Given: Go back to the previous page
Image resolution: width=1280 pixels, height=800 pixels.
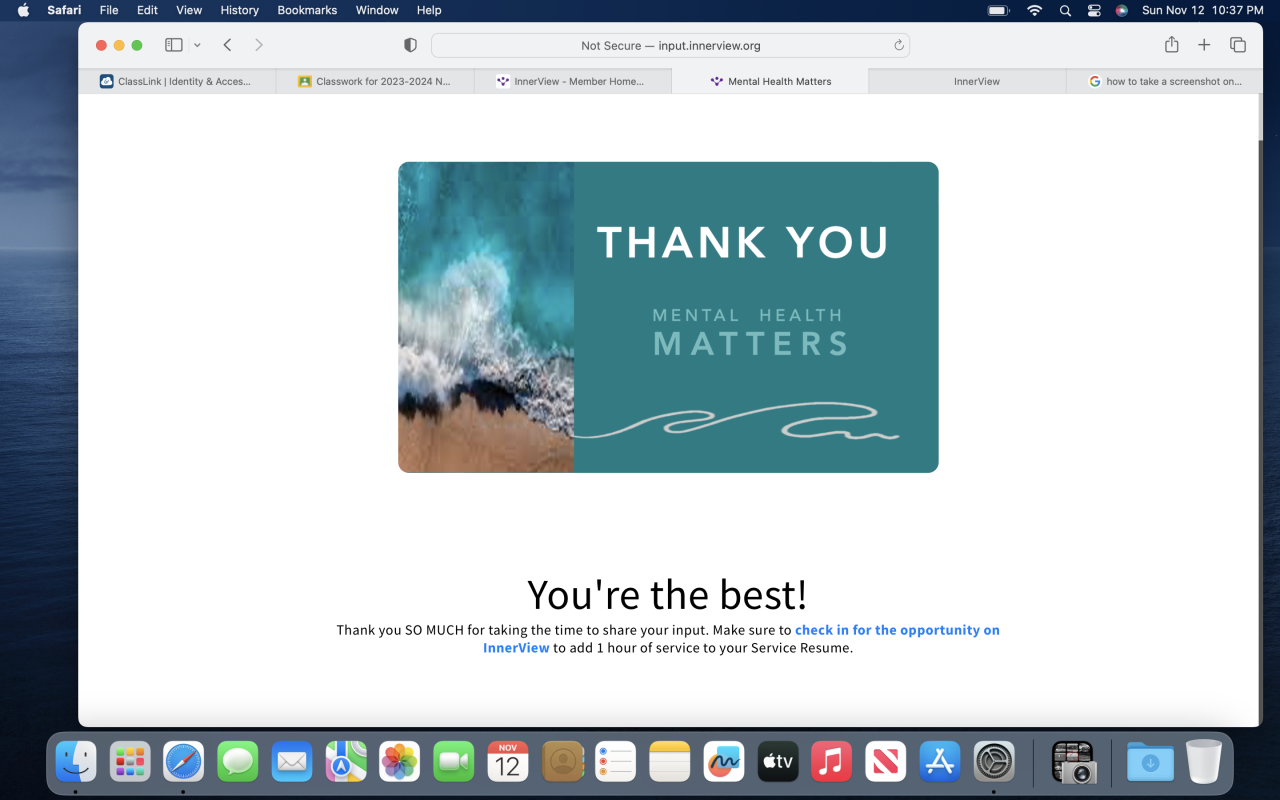Looking at the screenshot, I should tap(228, 45).
